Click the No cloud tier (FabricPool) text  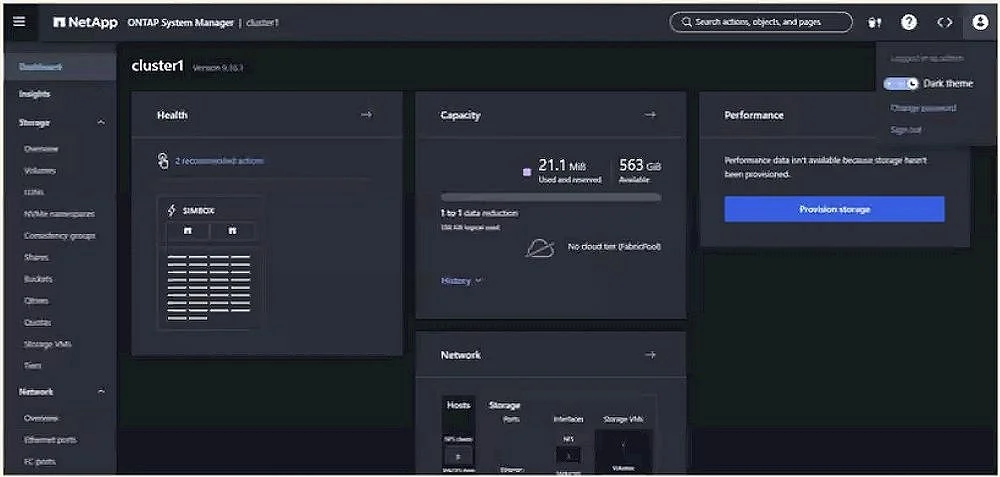(x=614, y=247)
